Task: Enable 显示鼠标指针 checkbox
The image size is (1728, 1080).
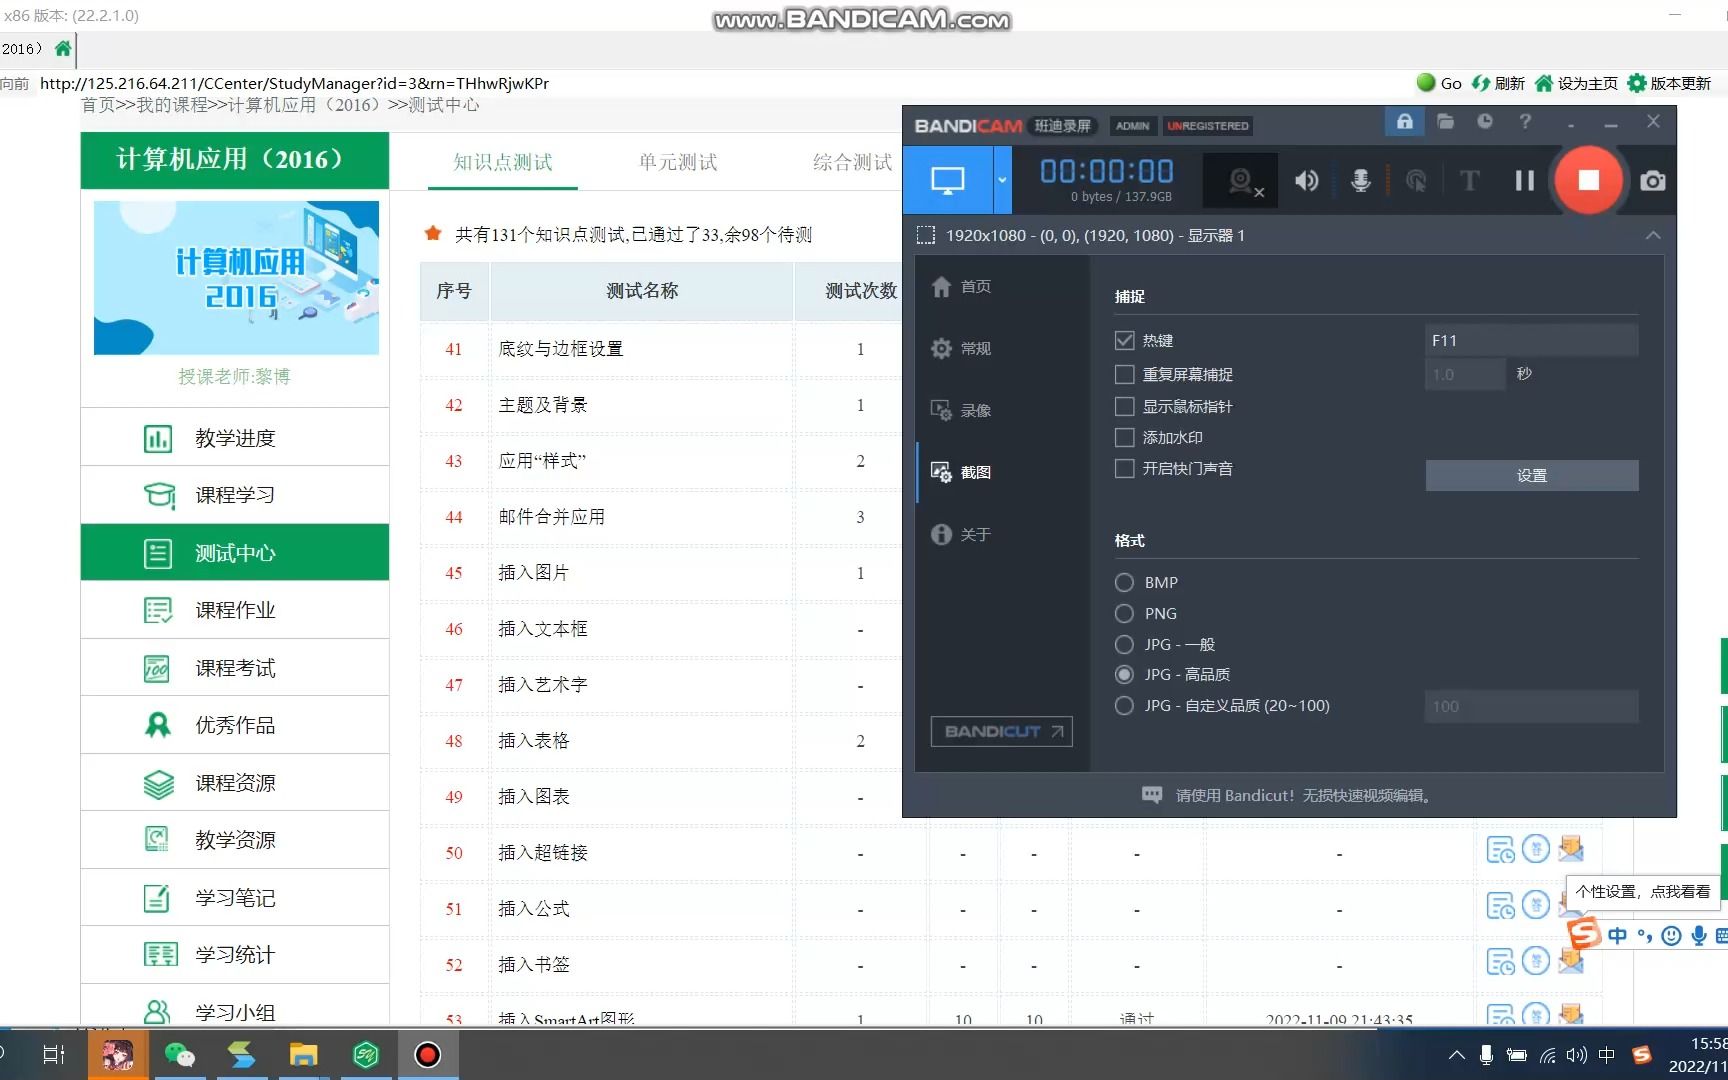Action: [1124, 406]
